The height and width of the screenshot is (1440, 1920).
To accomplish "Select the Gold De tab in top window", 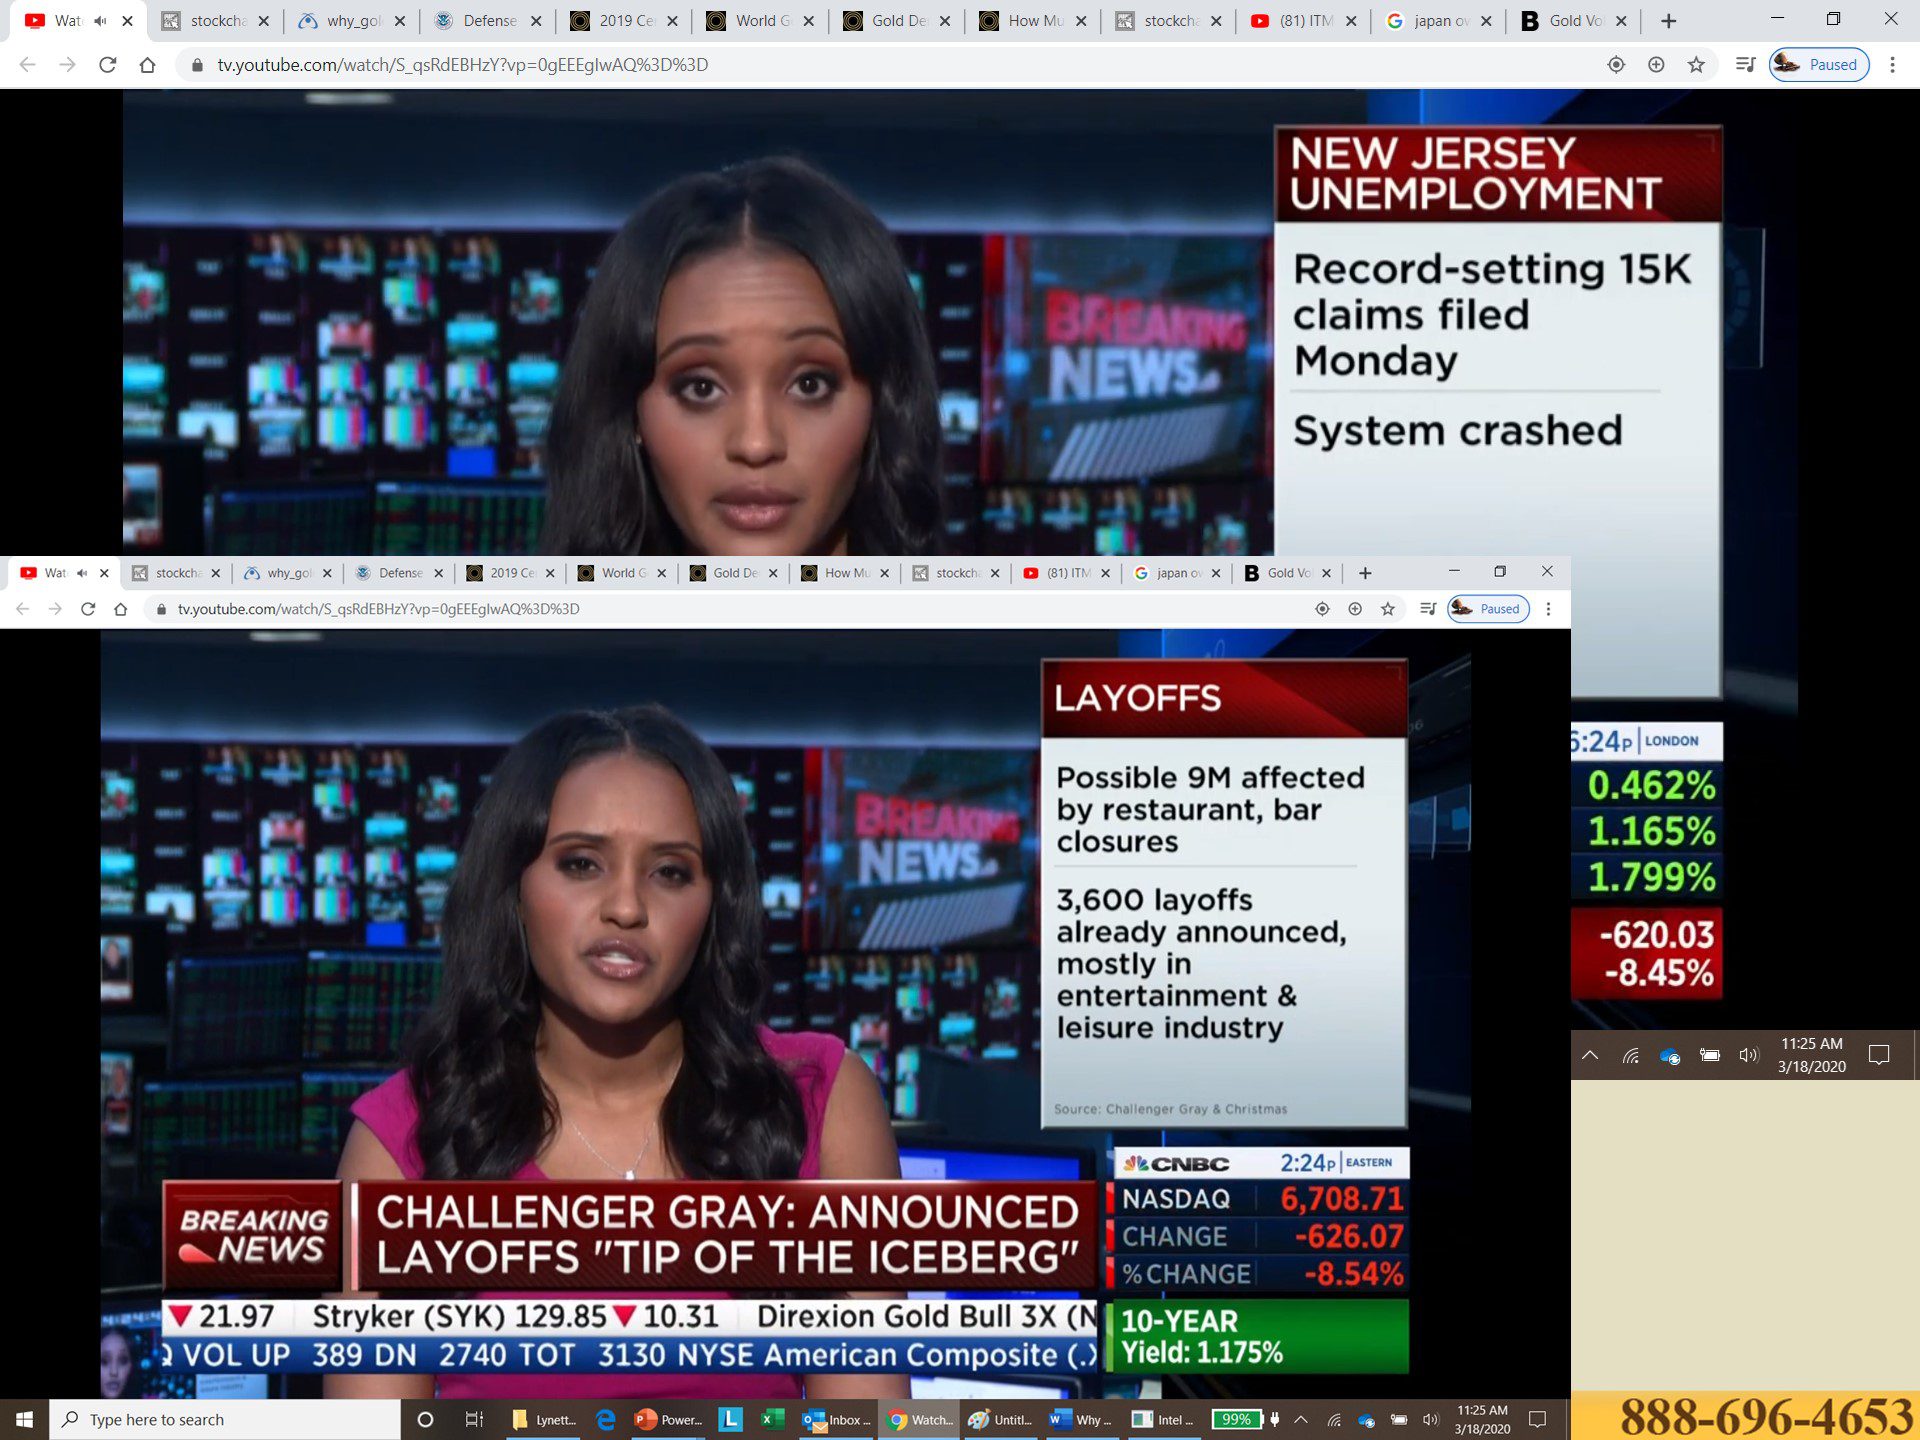I will point(897,21).
